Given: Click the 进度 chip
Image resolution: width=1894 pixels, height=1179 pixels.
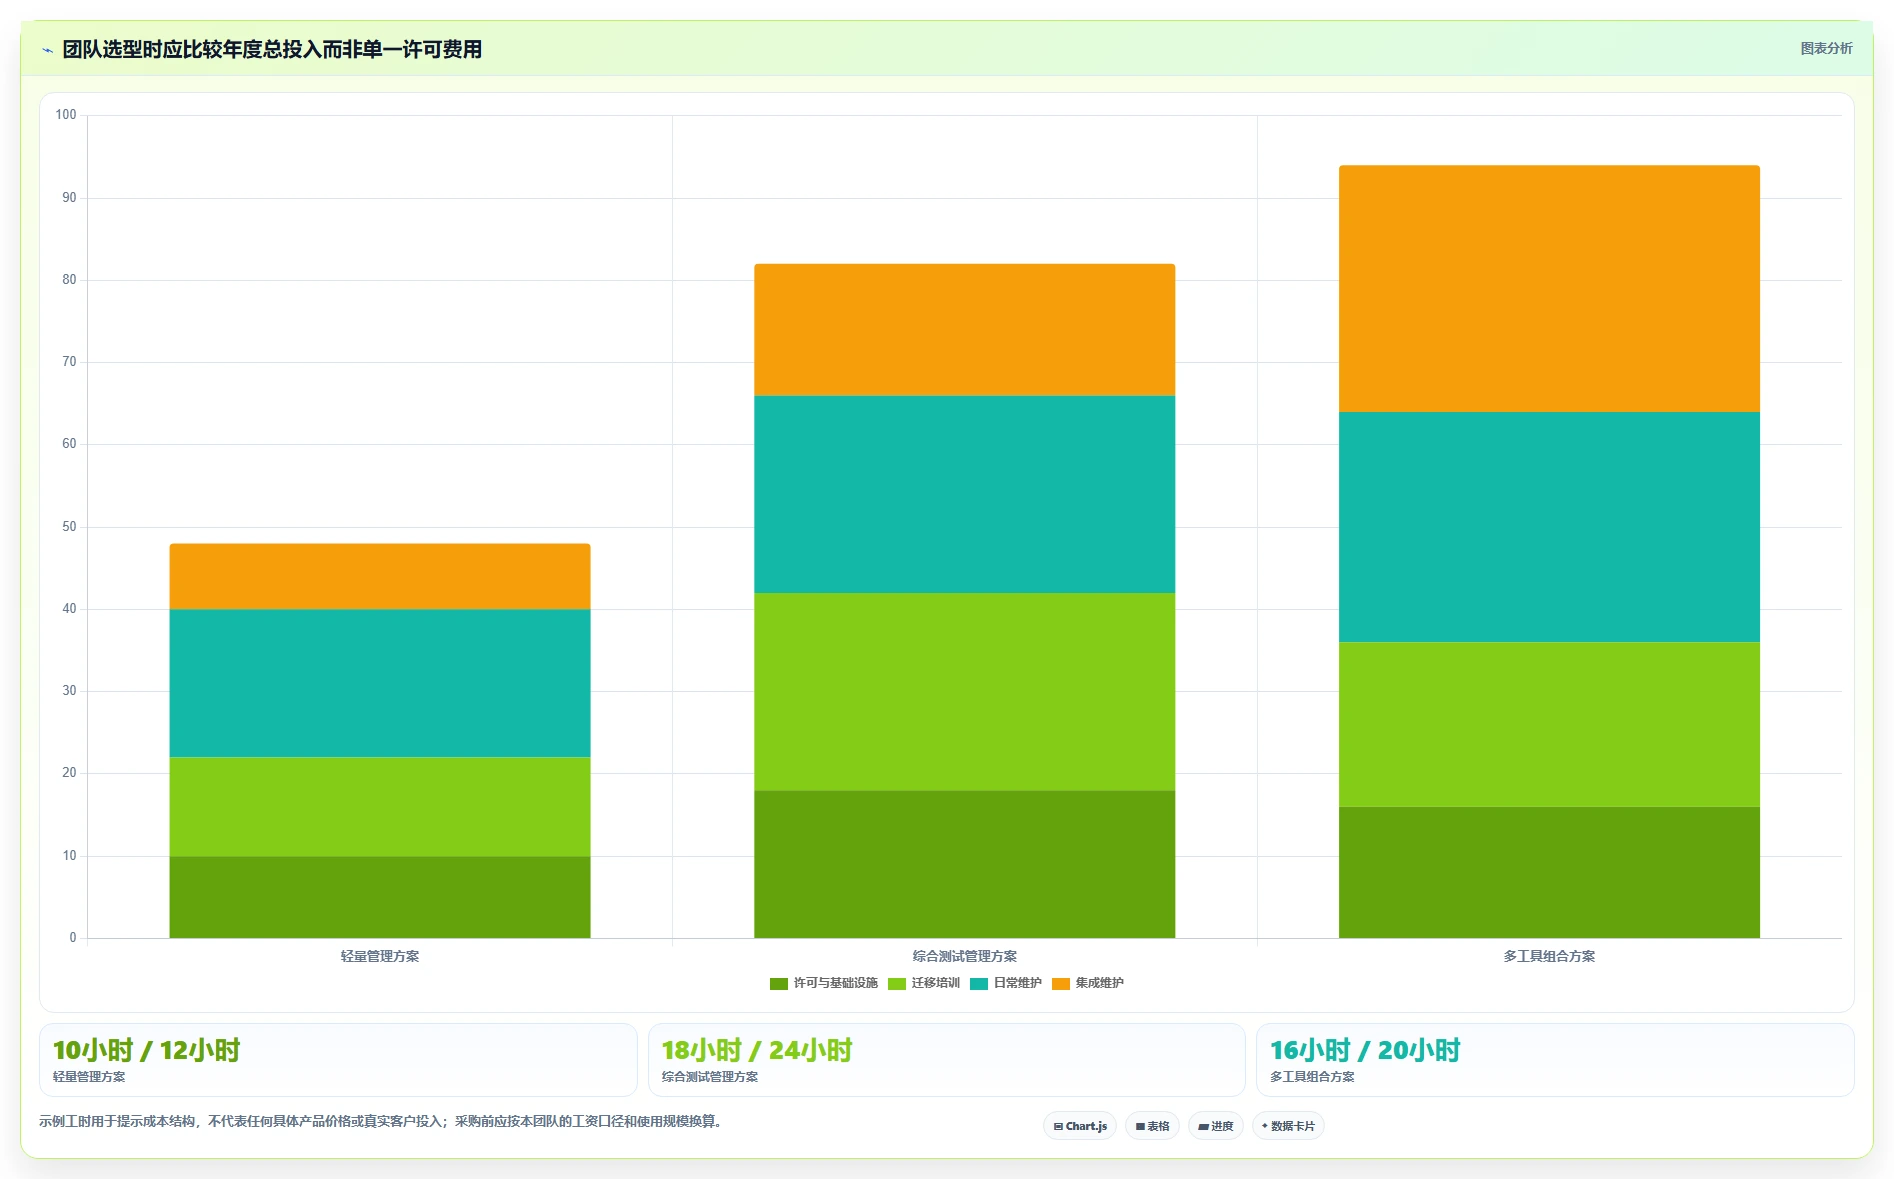Looking at the screenshot, I should tap(1215, 1126).
